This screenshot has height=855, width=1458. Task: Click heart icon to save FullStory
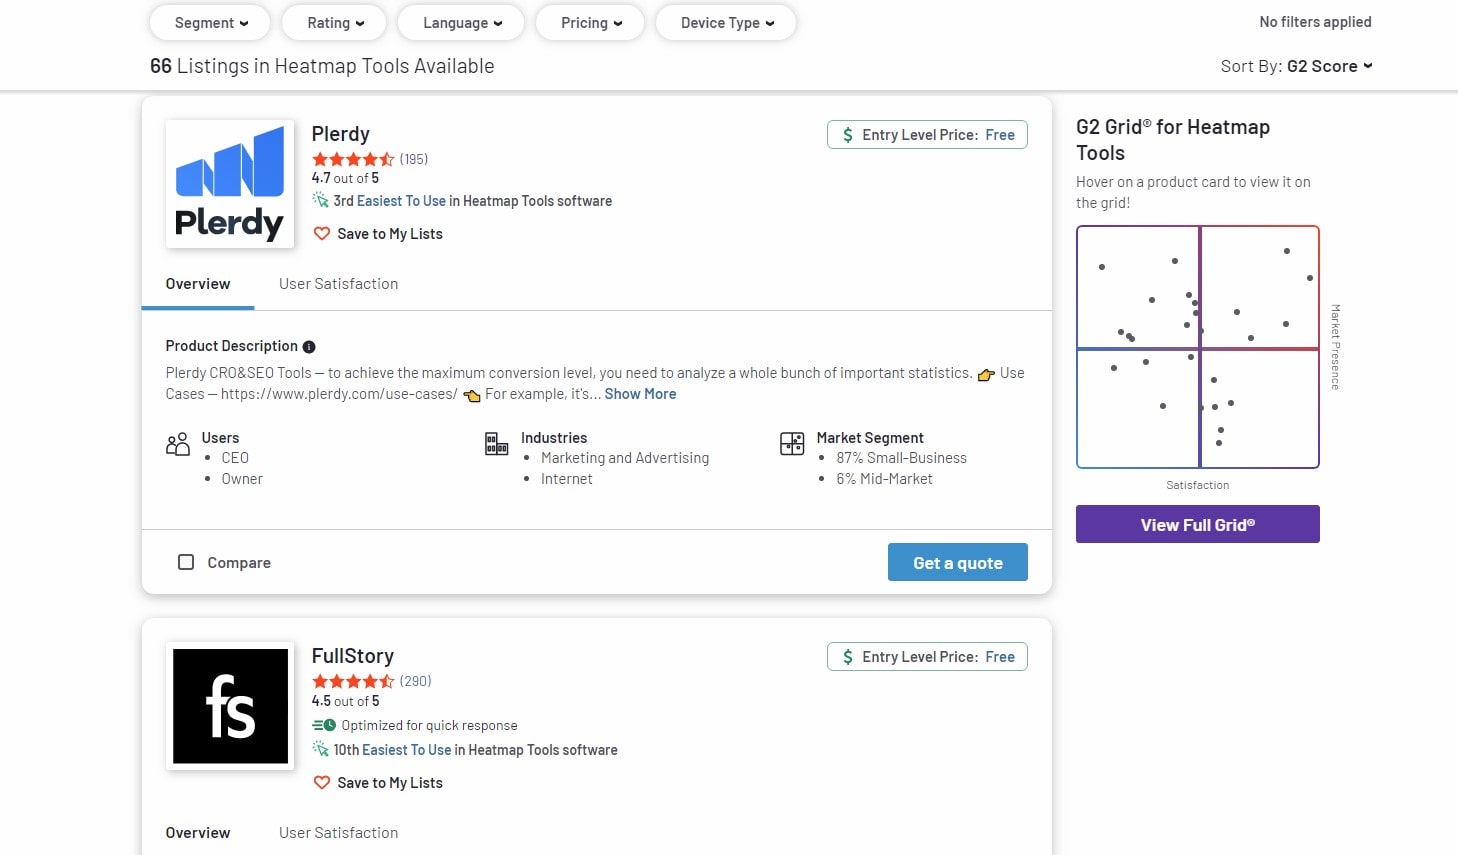tap(322, 783)
